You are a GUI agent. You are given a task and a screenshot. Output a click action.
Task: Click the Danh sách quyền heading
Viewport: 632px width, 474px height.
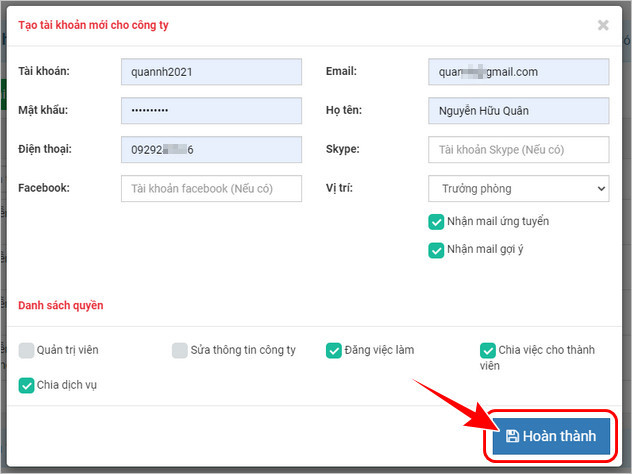click(x=61, y=305)
